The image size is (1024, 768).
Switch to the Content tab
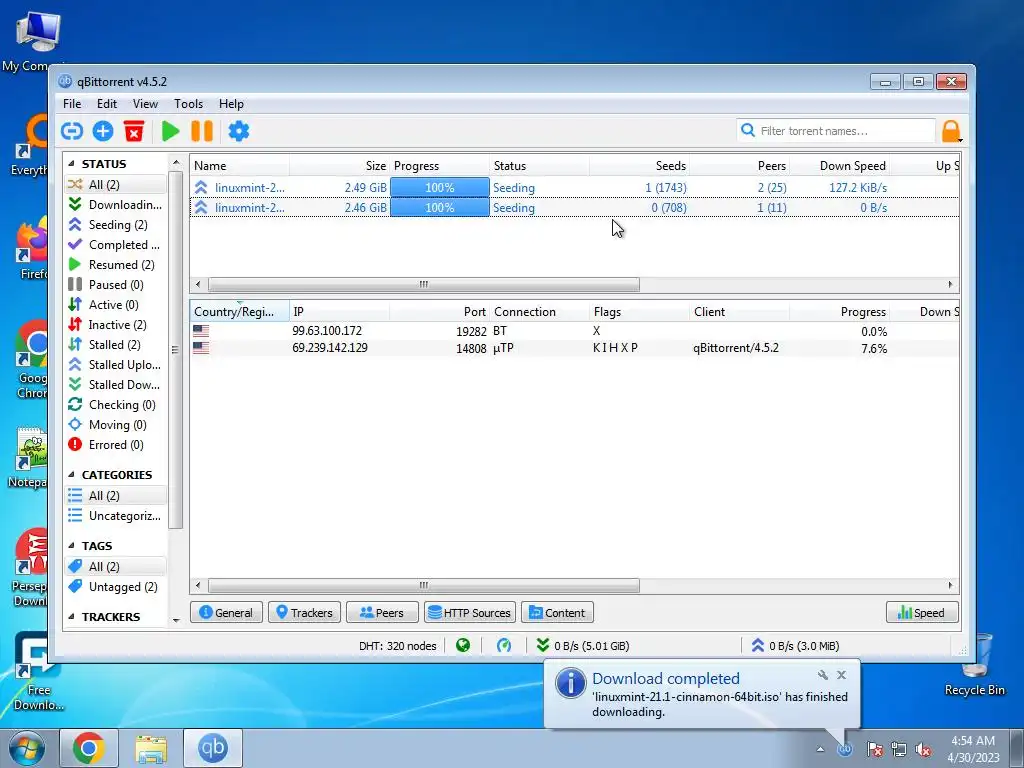[x=557, y=613]
